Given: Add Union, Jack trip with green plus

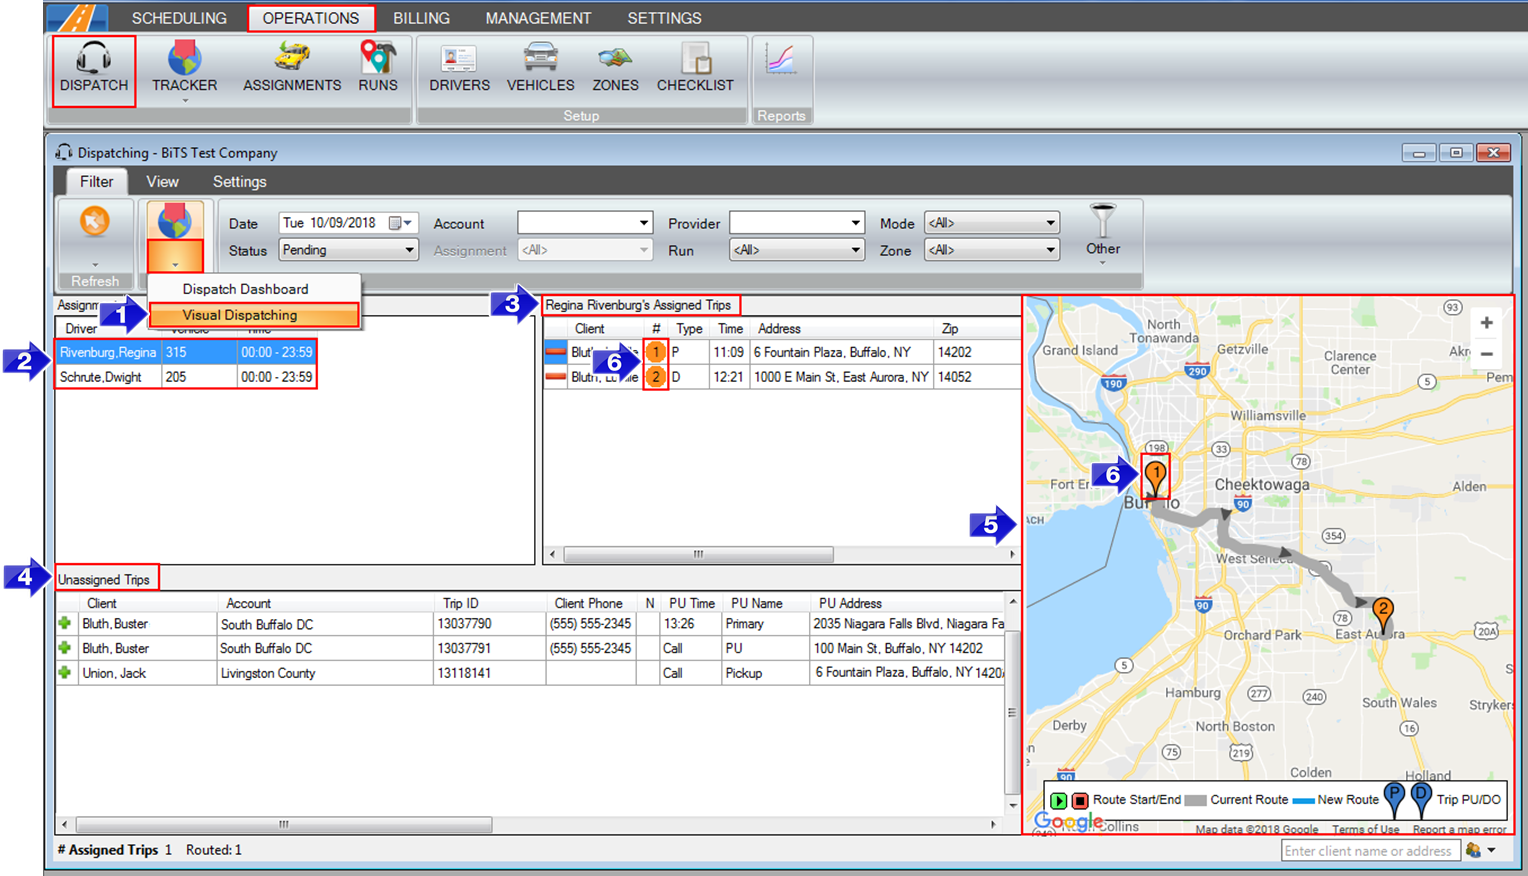Looking at the screenshot, I should coord(65,673).
